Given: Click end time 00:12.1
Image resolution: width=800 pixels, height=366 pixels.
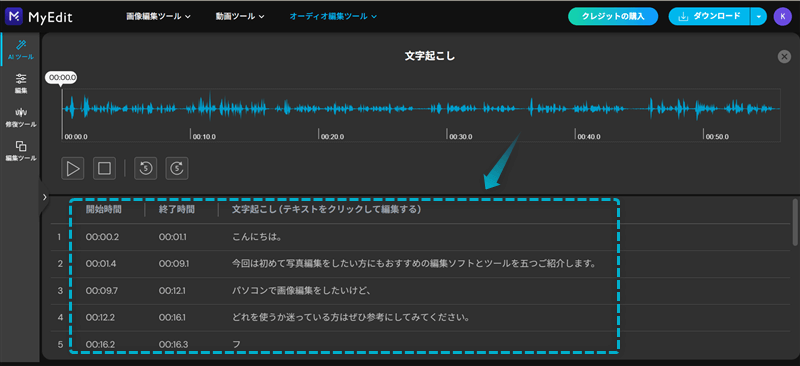Looking at the screenshot, I should pos(173,291).
